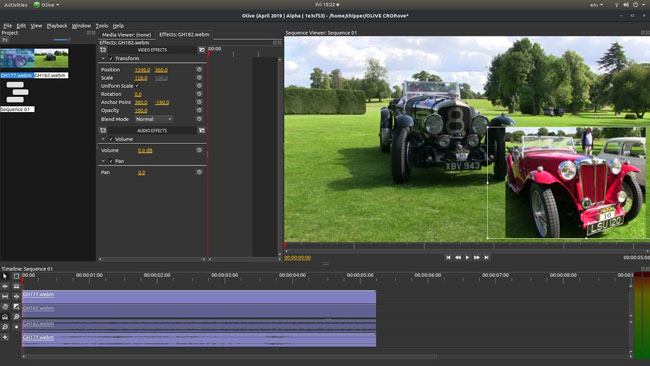The image size is (650, 366).
Task: Select the GH182.webm thumbnail in Project
Action: [x=51, y=58]
